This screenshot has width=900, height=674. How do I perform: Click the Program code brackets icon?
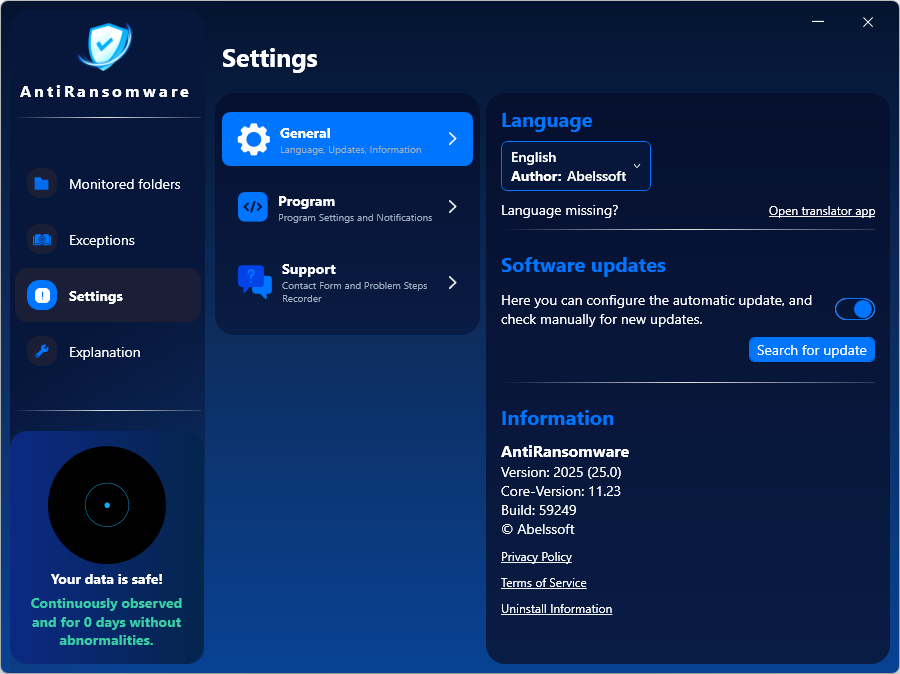click(253, 207)
